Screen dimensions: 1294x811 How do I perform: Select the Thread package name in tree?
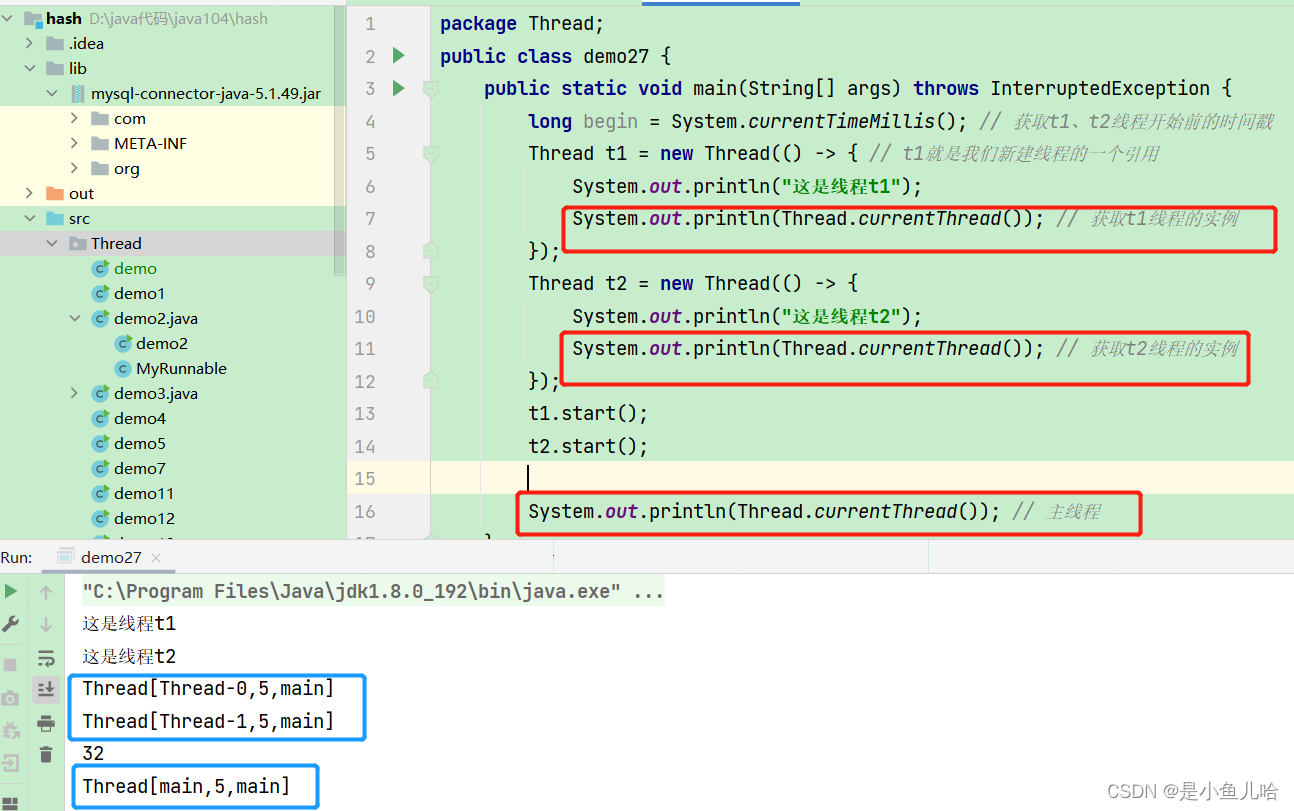(x=116, y=243)
